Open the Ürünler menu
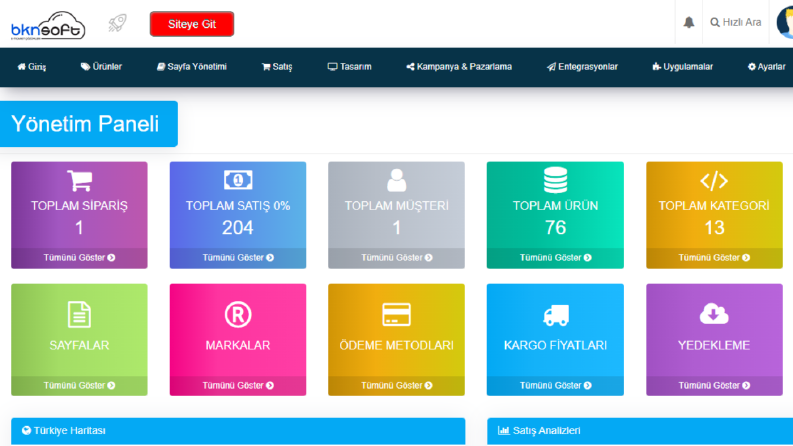 pyautogui.click(x=101, y=67)
